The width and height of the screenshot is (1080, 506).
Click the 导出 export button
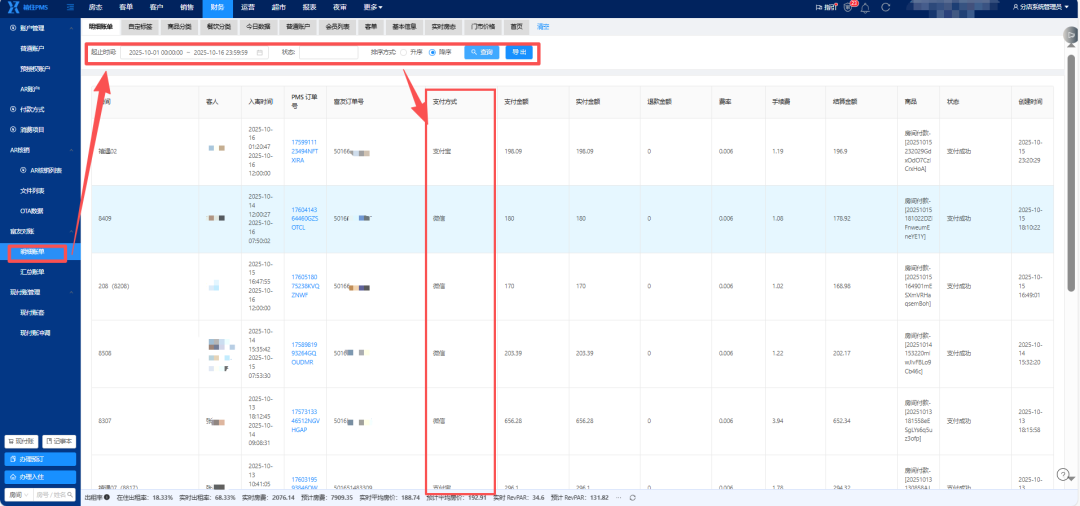point(519,52)
